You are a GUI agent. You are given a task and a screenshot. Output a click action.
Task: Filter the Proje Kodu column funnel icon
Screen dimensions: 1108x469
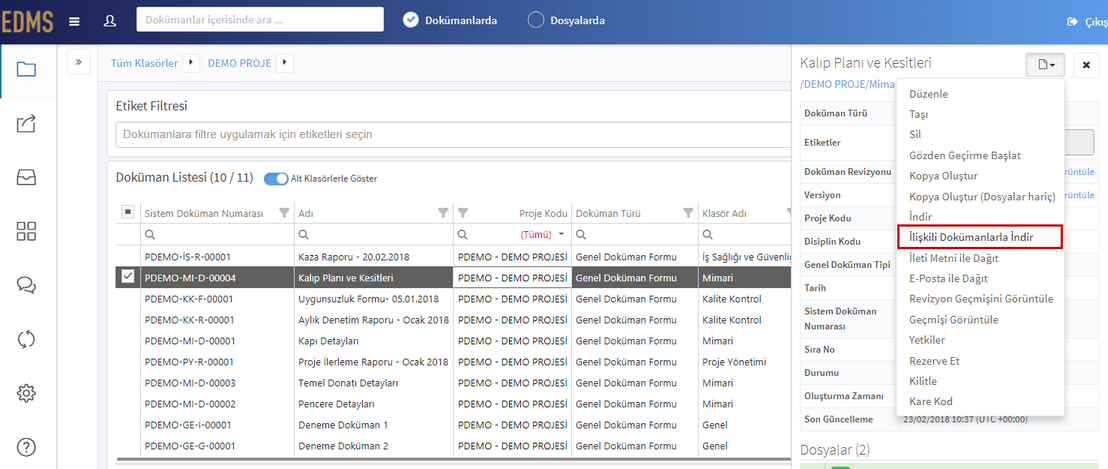(464, 213)
